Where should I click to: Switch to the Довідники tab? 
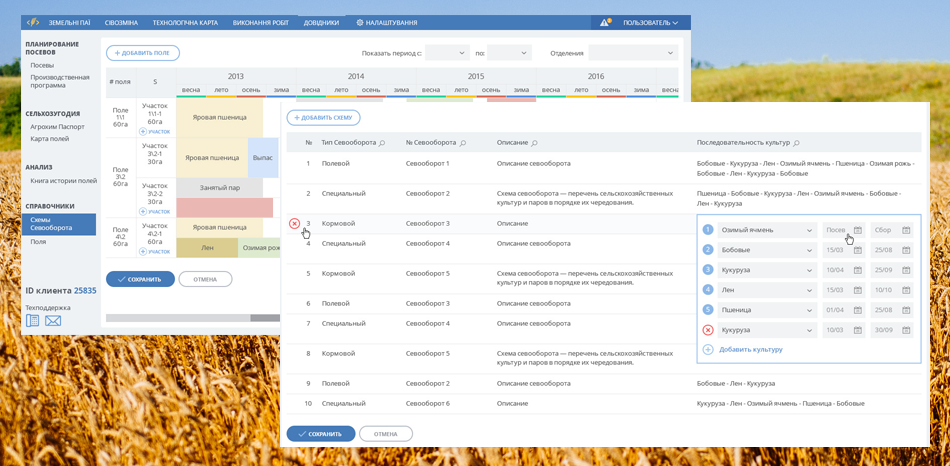(322, 23)
